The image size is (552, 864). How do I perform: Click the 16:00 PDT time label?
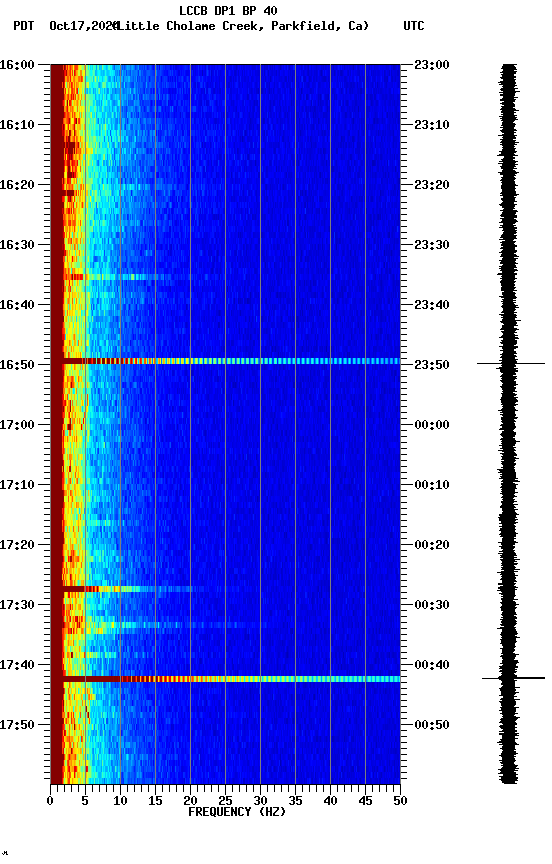(17, 65)
